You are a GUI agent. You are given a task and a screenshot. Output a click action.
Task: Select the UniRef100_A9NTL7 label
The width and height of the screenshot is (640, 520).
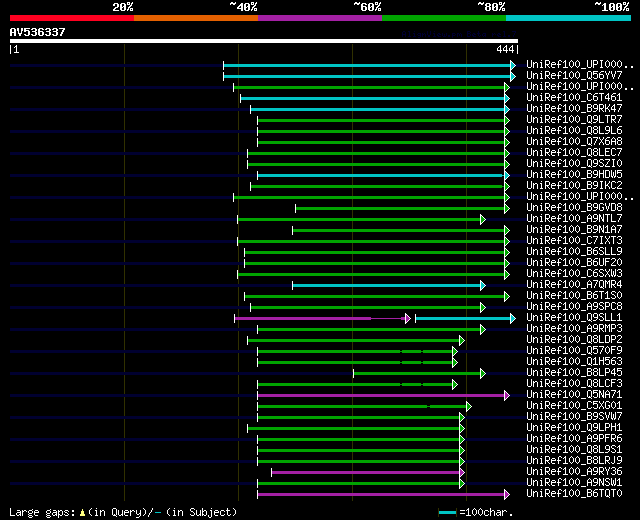click(x=574, y=219)
